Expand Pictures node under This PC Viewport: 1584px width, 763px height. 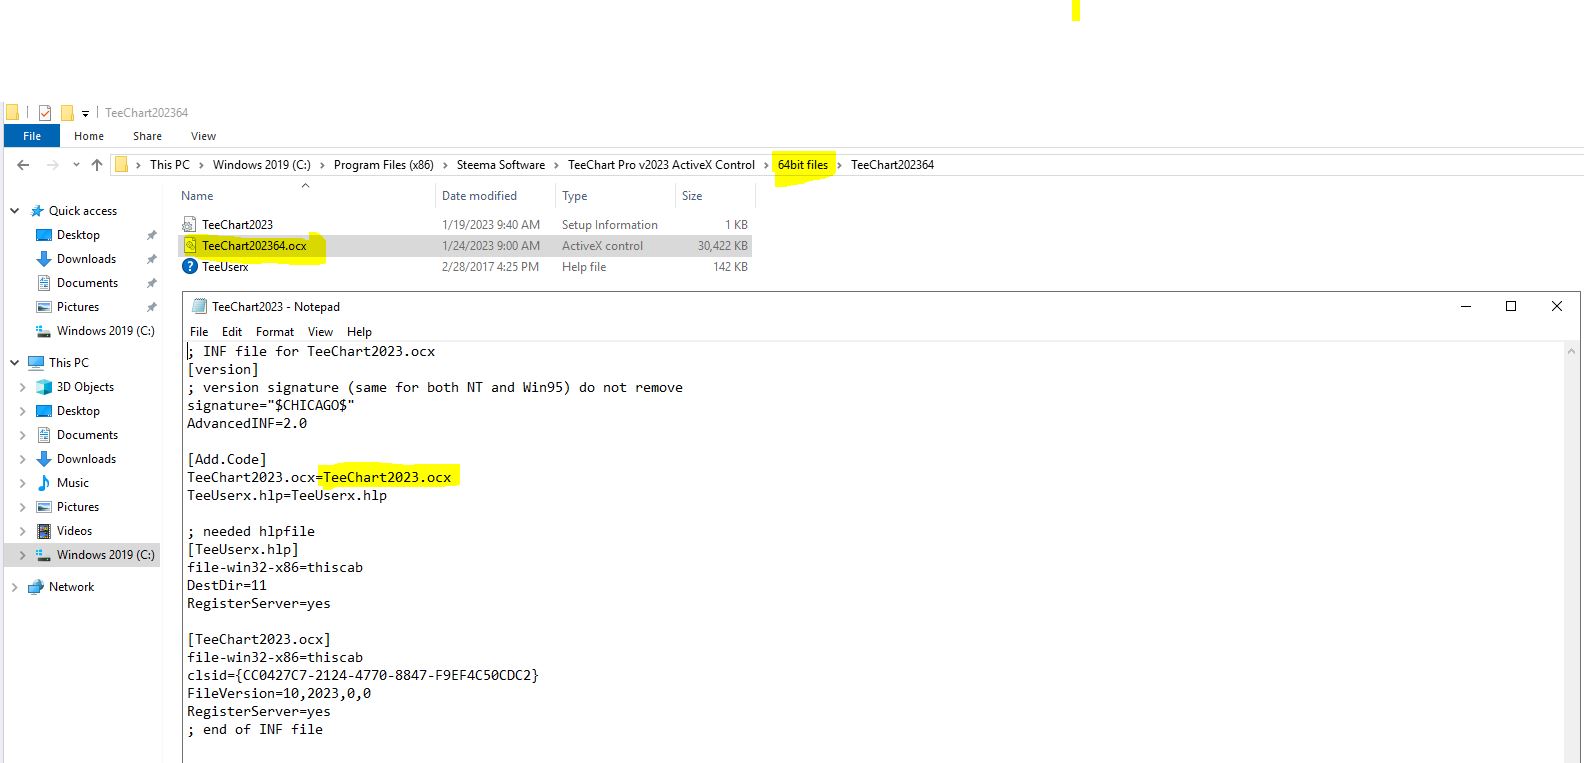(x=23, y=507)
